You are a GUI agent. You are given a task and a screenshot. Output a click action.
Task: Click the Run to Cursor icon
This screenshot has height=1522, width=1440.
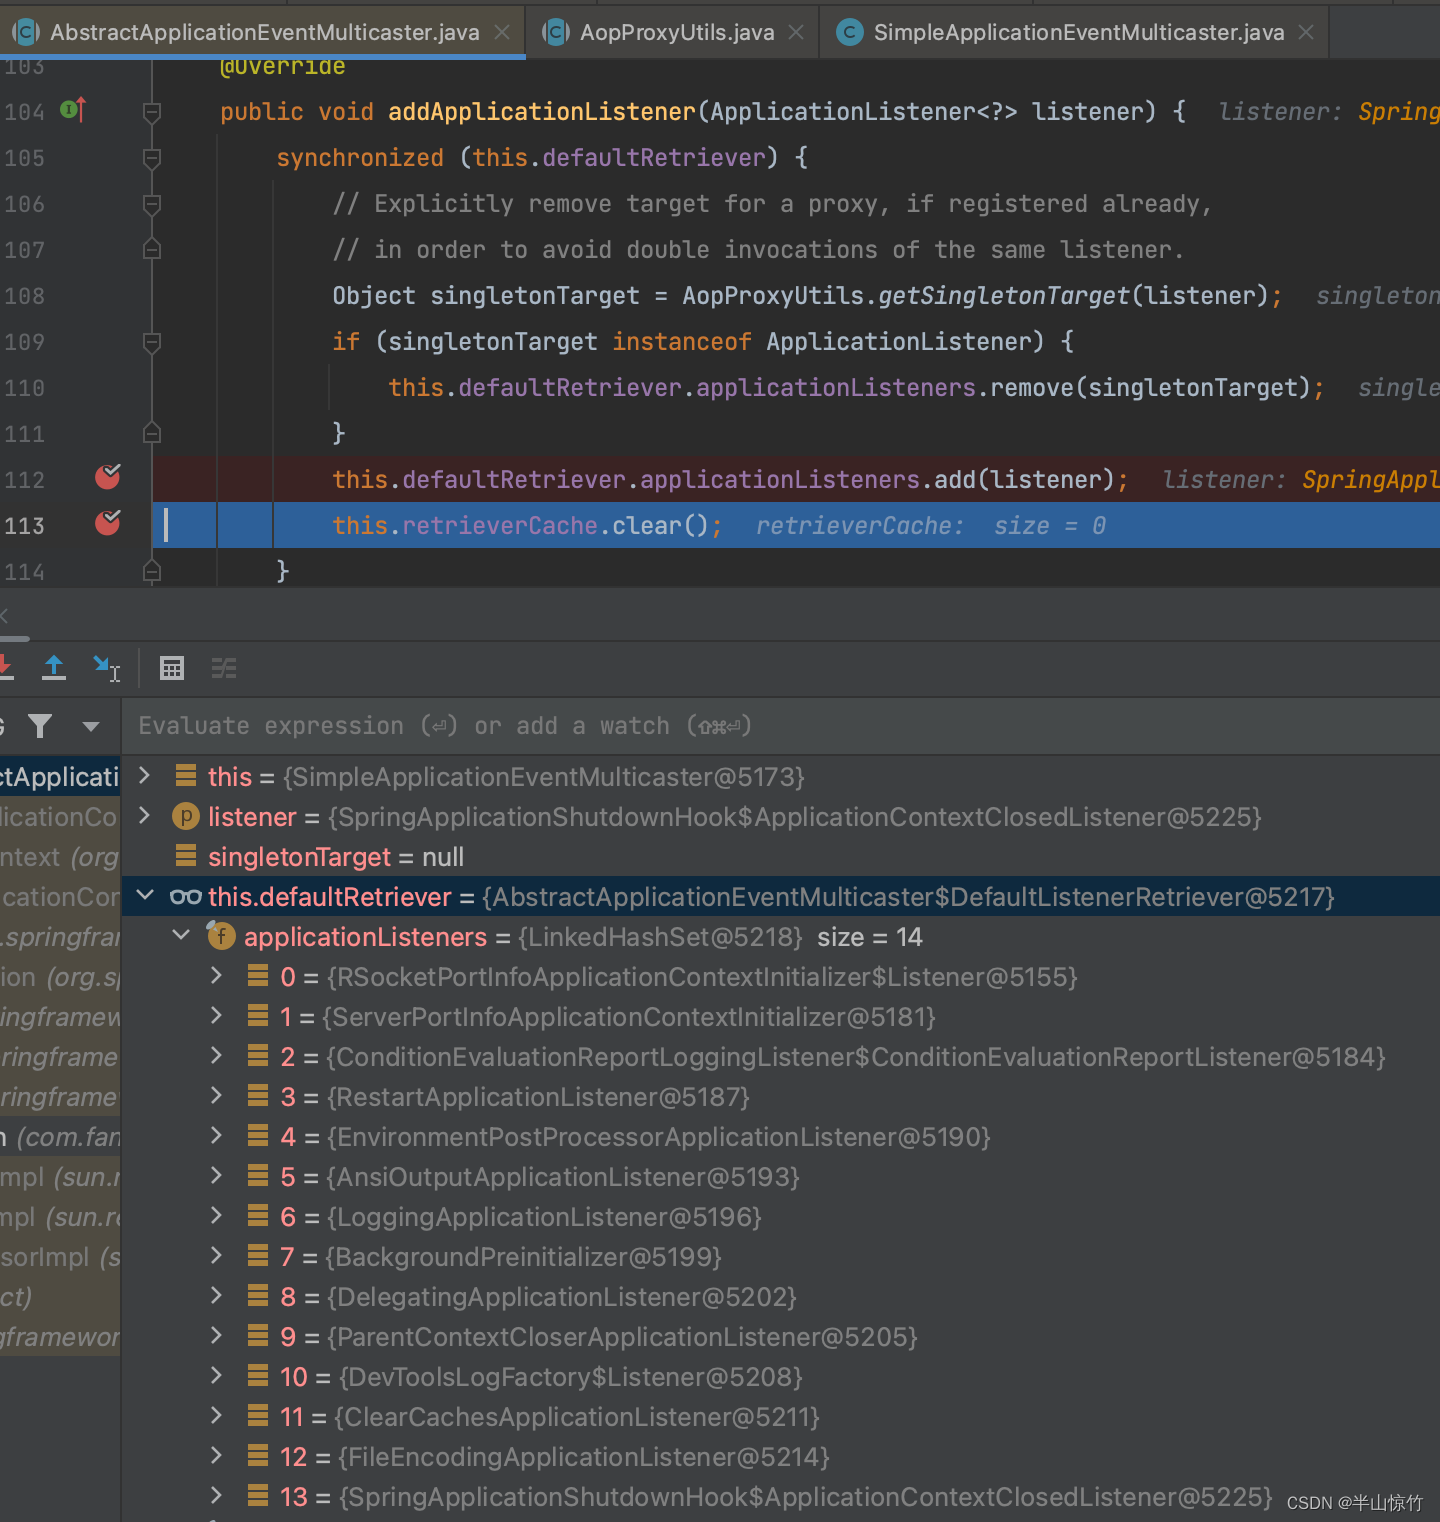coord(106,668)
